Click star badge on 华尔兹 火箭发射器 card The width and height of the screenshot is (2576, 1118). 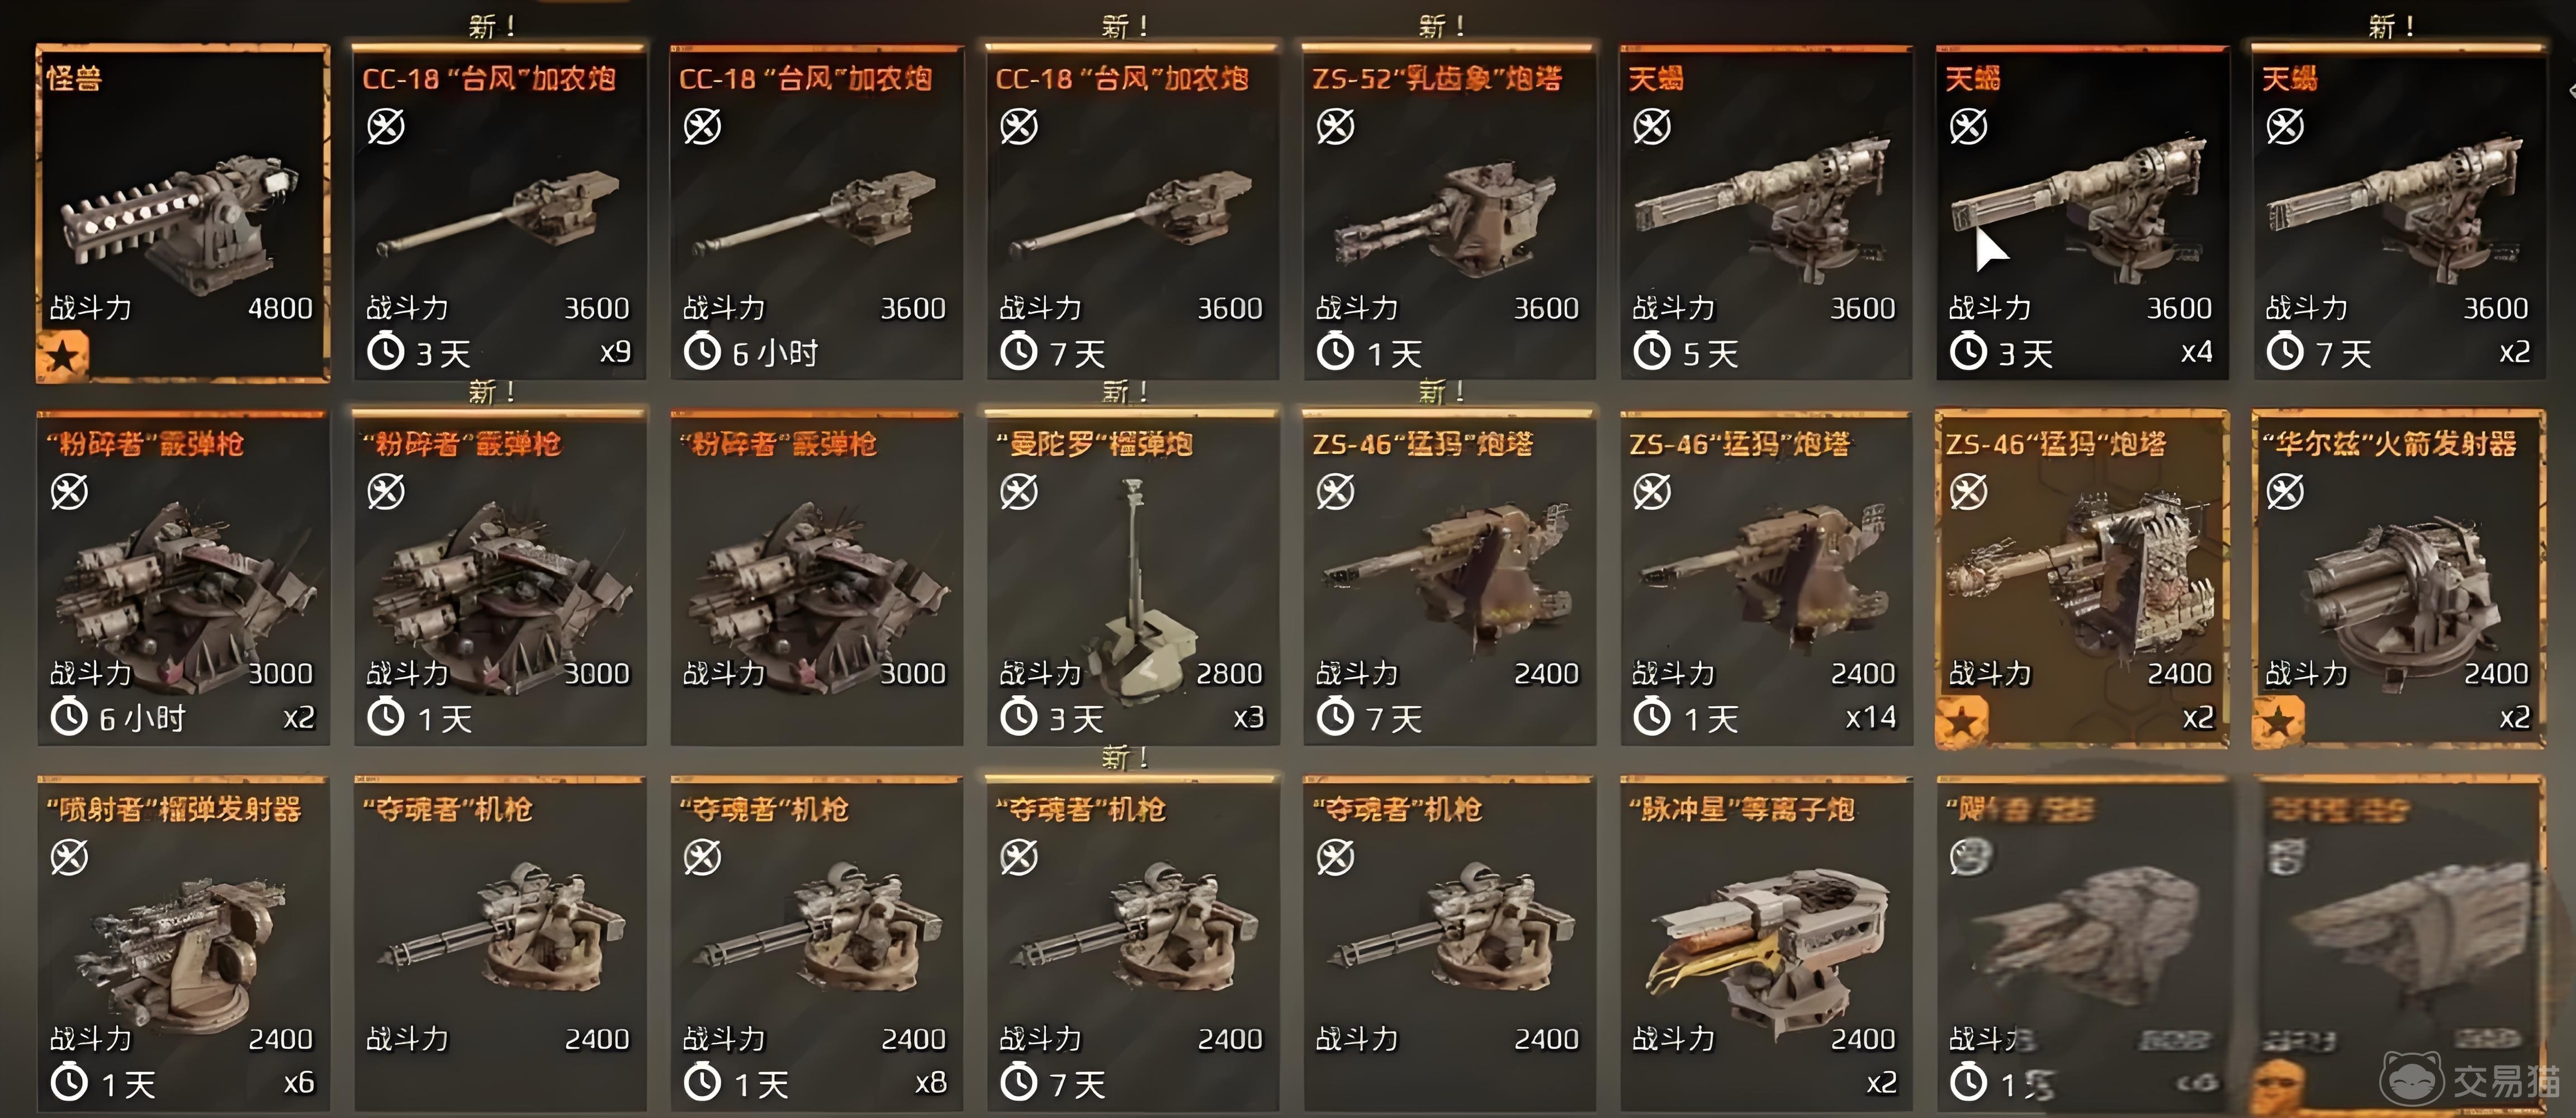[x=2279, y=722]
